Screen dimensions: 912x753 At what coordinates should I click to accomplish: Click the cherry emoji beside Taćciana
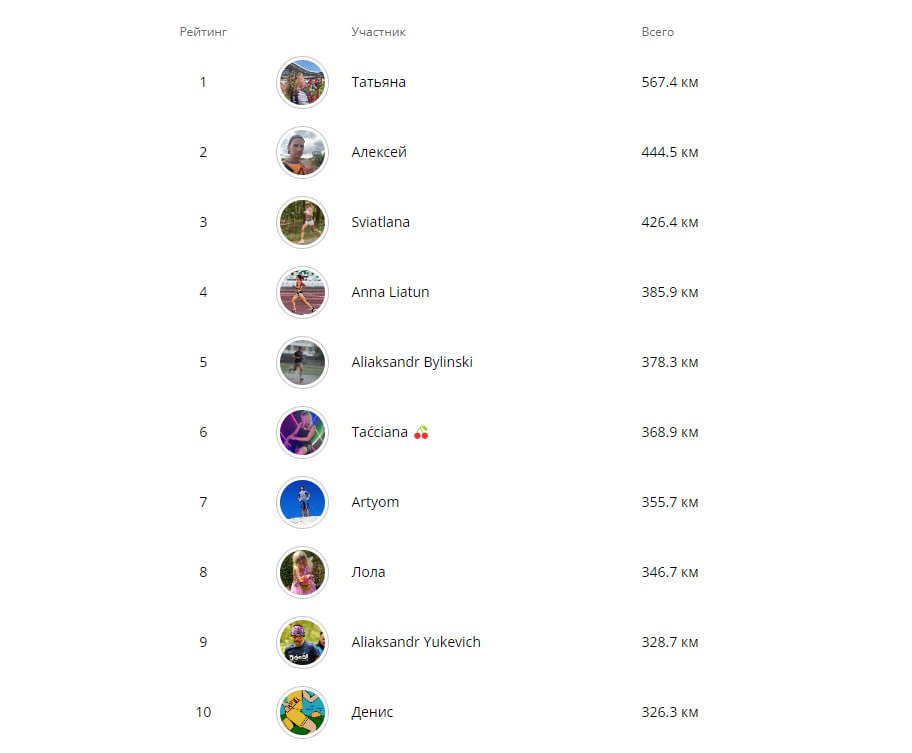click(421, 433)
